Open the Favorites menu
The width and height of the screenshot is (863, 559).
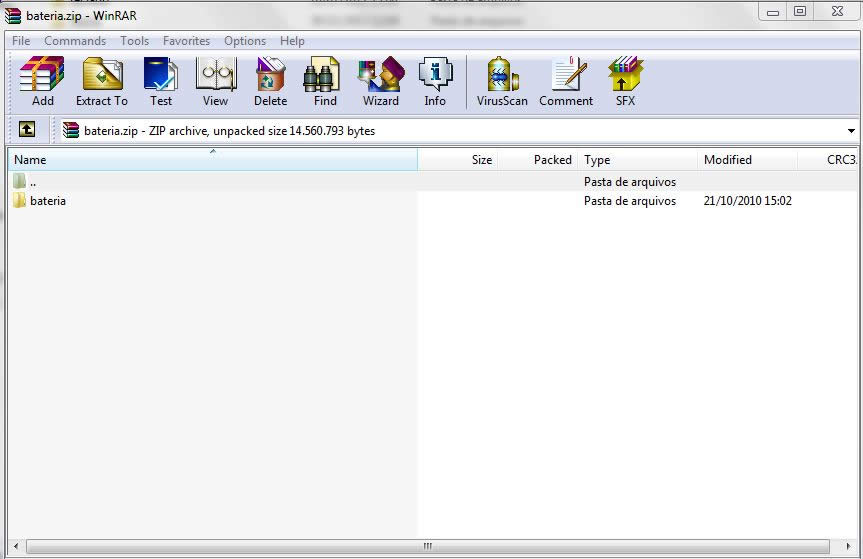click(x=187, y=41)
